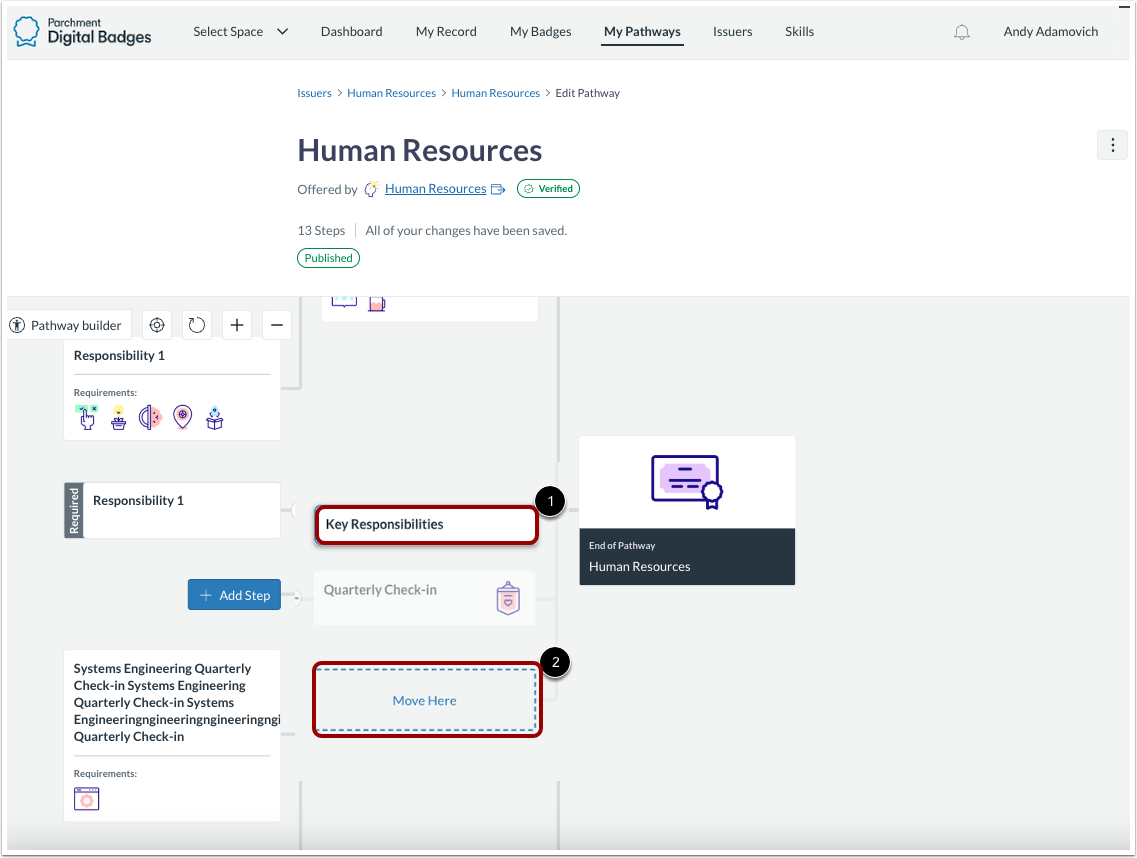
Task: Open the Dashboard menu item
Action: [351, 31]
